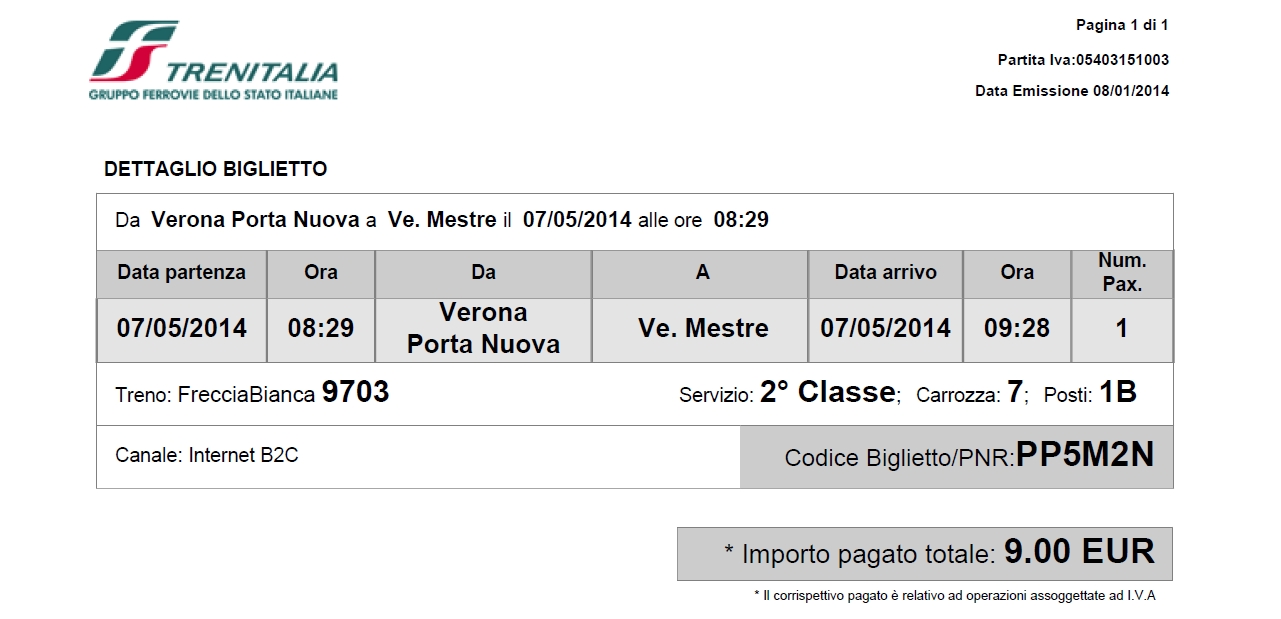The width and height of the screenshot is (1281, 619).
Task: Click the arrival time 09:28 cell
Action: click(x=1016, y=328)
